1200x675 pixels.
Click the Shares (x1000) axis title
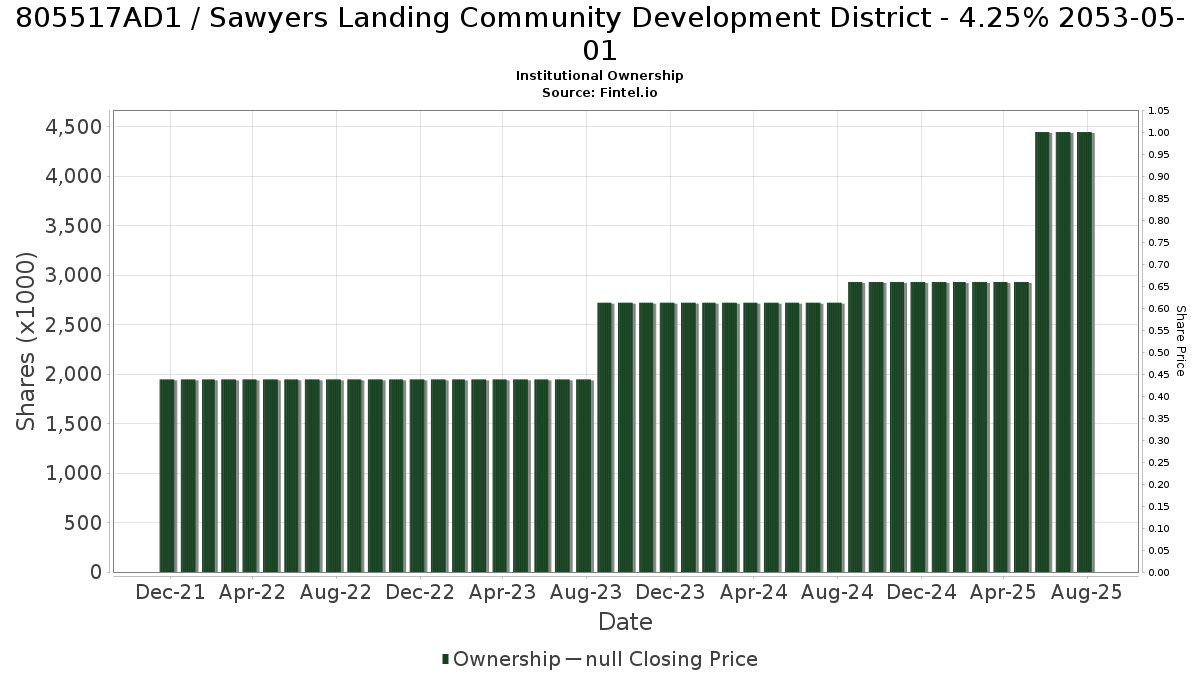pos(26,341)
